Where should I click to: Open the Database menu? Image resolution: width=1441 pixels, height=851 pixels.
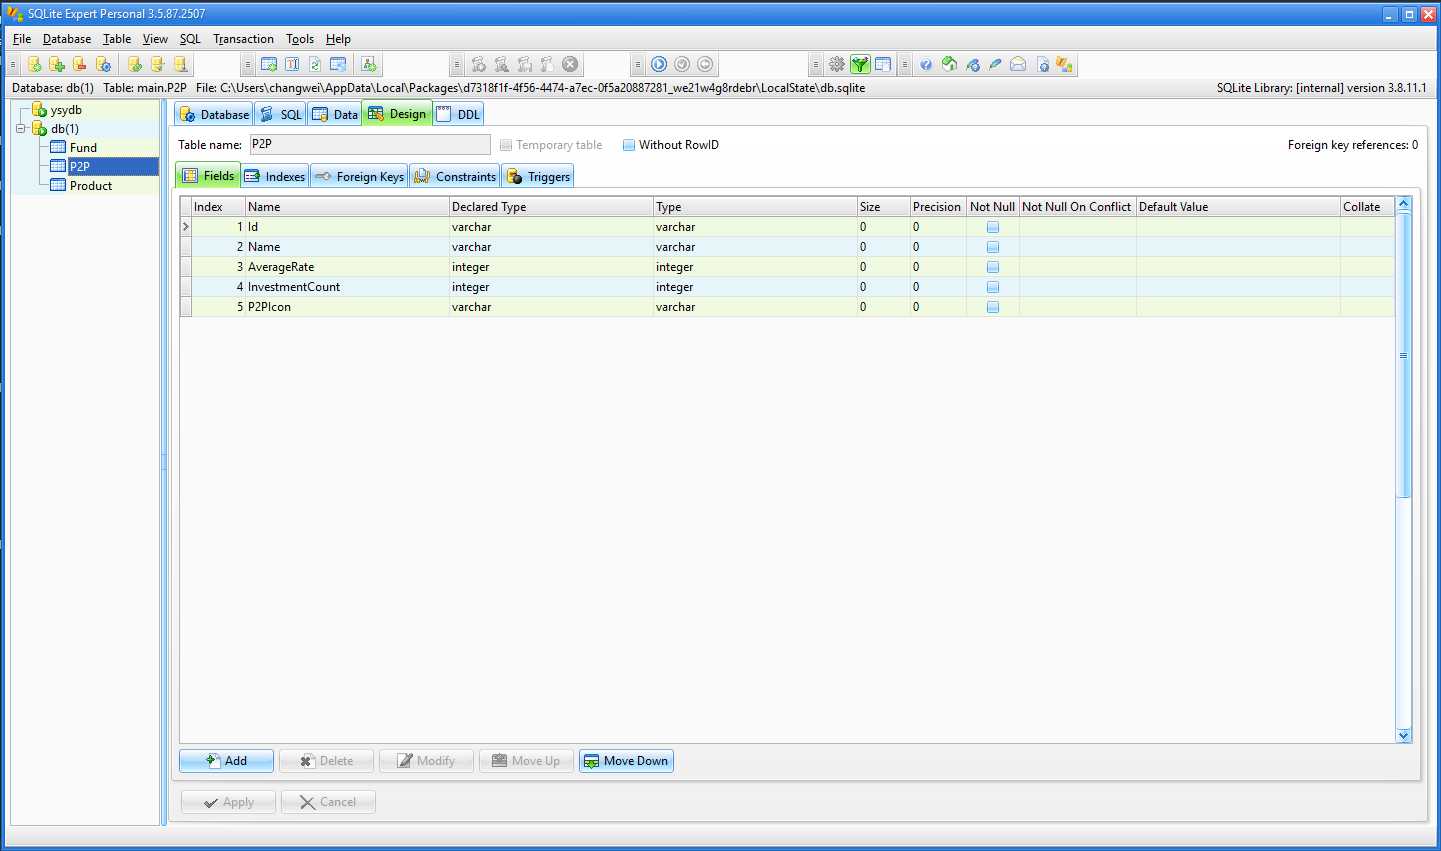click(x=67, y=39)
